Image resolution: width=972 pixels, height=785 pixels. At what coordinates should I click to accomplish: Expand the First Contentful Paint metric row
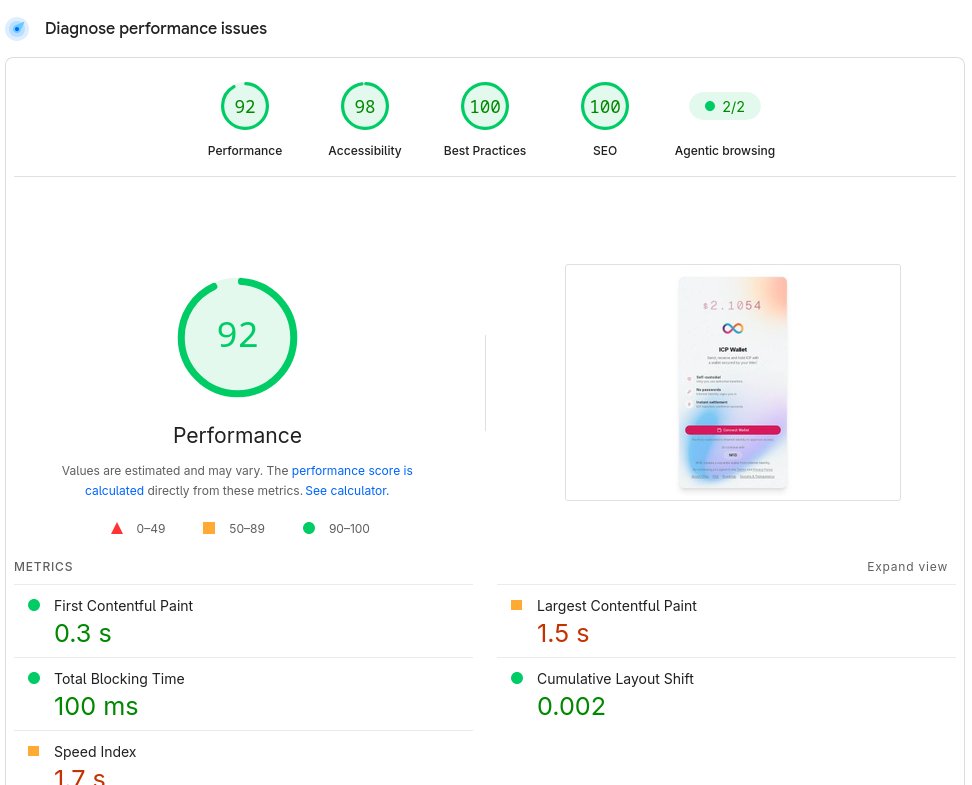244,621
